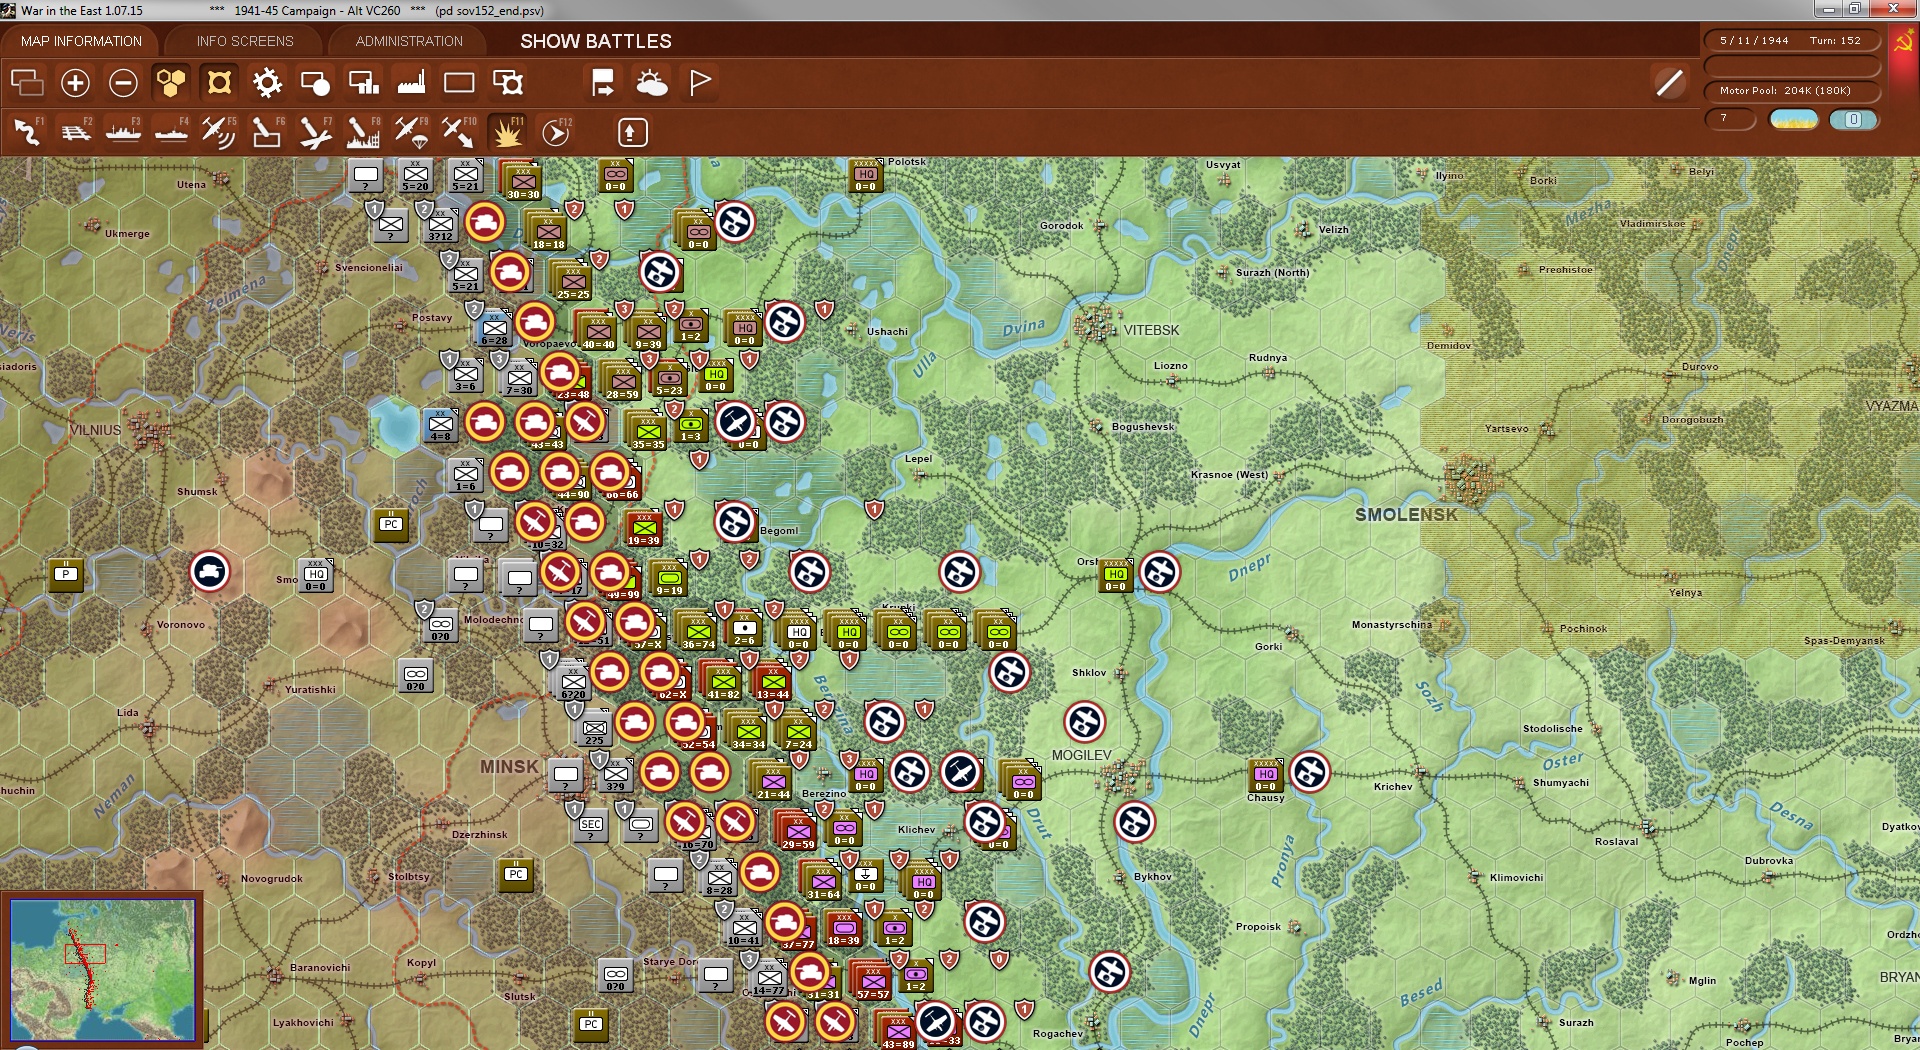This screenshot has height=1050, width=1920.
Task: Click the sun-and-cloud weather icon
Action: [x=652, y=83]
